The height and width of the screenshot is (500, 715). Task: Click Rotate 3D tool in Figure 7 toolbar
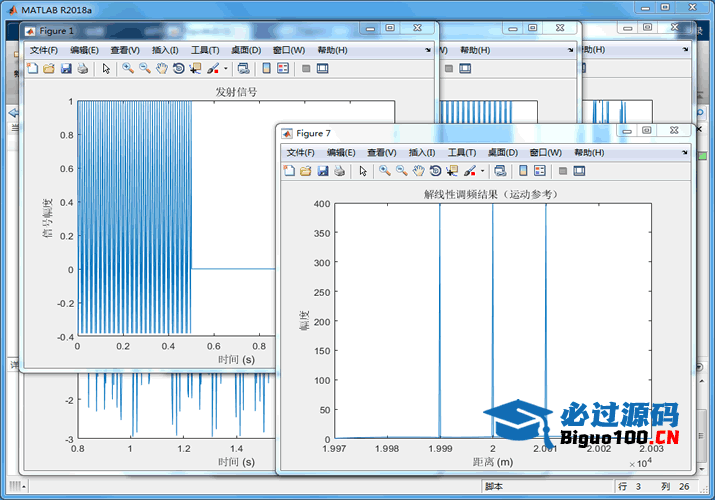tap(435, 171)
